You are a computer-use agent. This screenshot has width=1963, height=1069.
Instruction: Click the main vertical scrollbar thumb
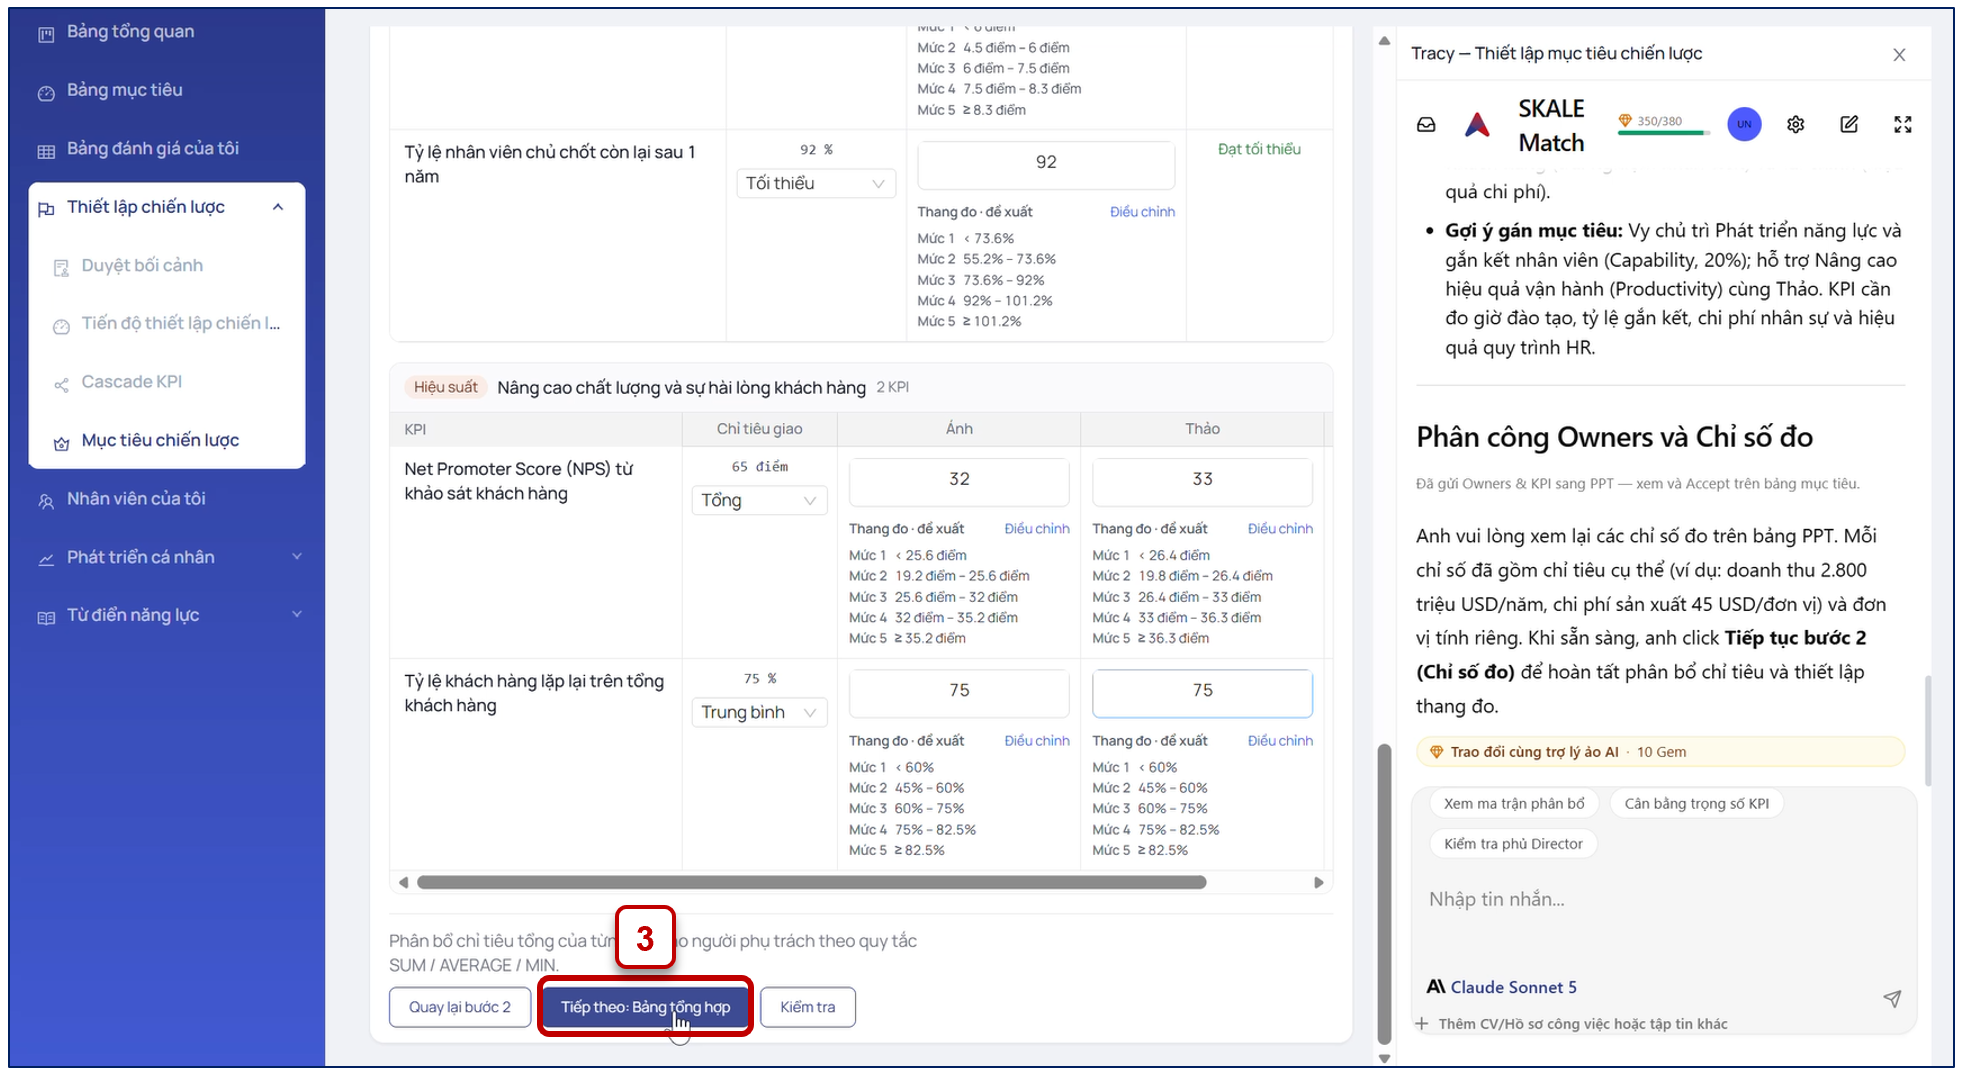coord(1384,895)
